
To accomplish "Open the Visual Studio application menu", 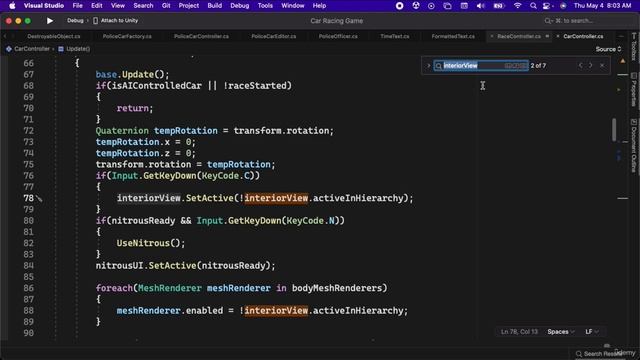I will 44,6.
